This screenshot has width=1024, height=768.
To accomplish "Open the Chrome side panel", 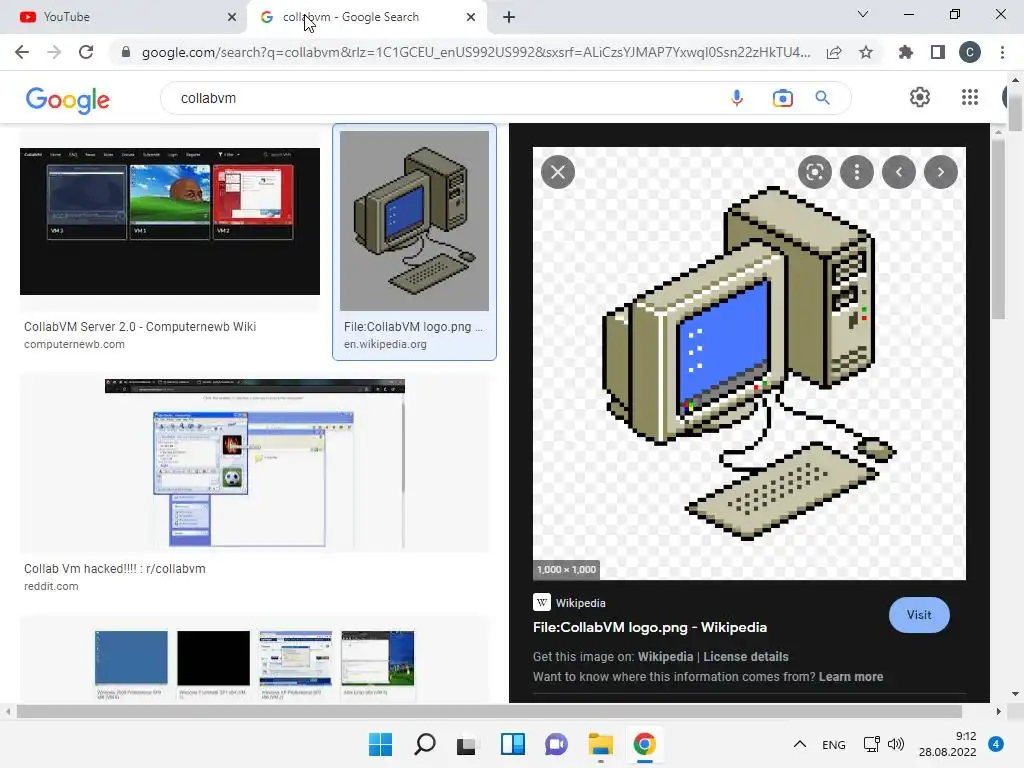I will pyautogui.click(x=938, y=52).
